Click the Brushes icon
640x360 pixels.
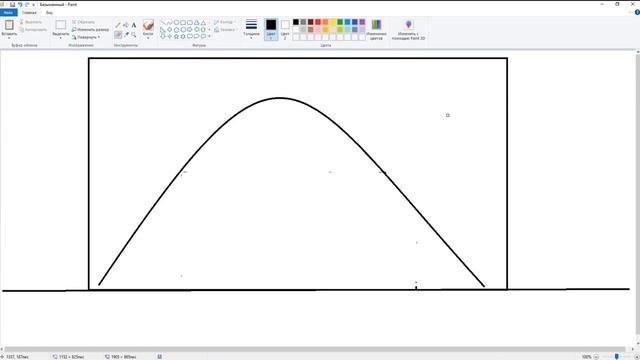(148, 25)
